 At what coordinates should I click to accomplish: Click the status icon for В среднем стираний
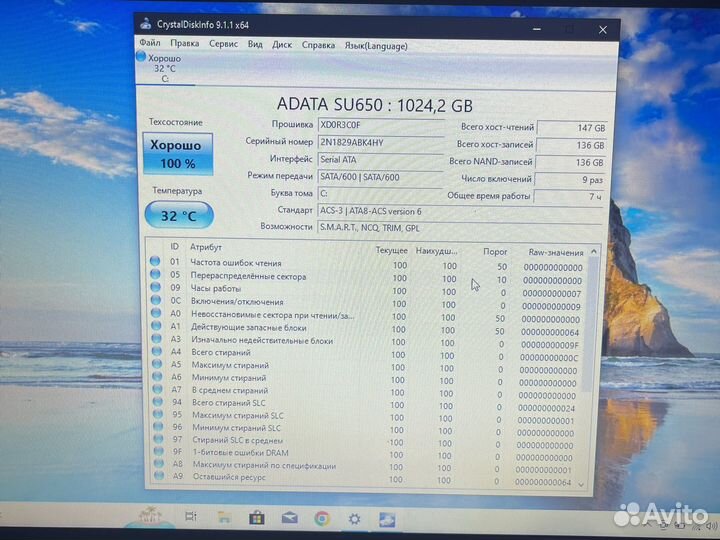point(158,389)
